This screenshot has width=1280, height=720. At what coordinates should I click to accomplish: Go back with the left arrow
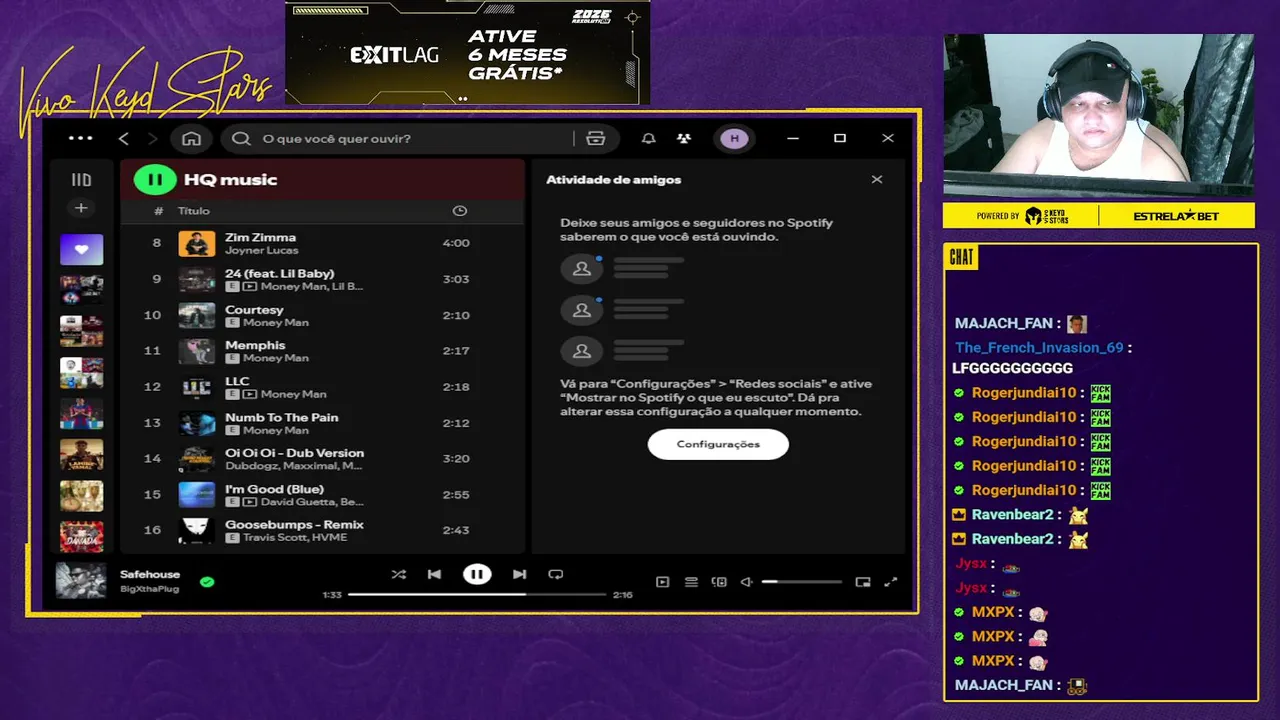coord(124,138)
